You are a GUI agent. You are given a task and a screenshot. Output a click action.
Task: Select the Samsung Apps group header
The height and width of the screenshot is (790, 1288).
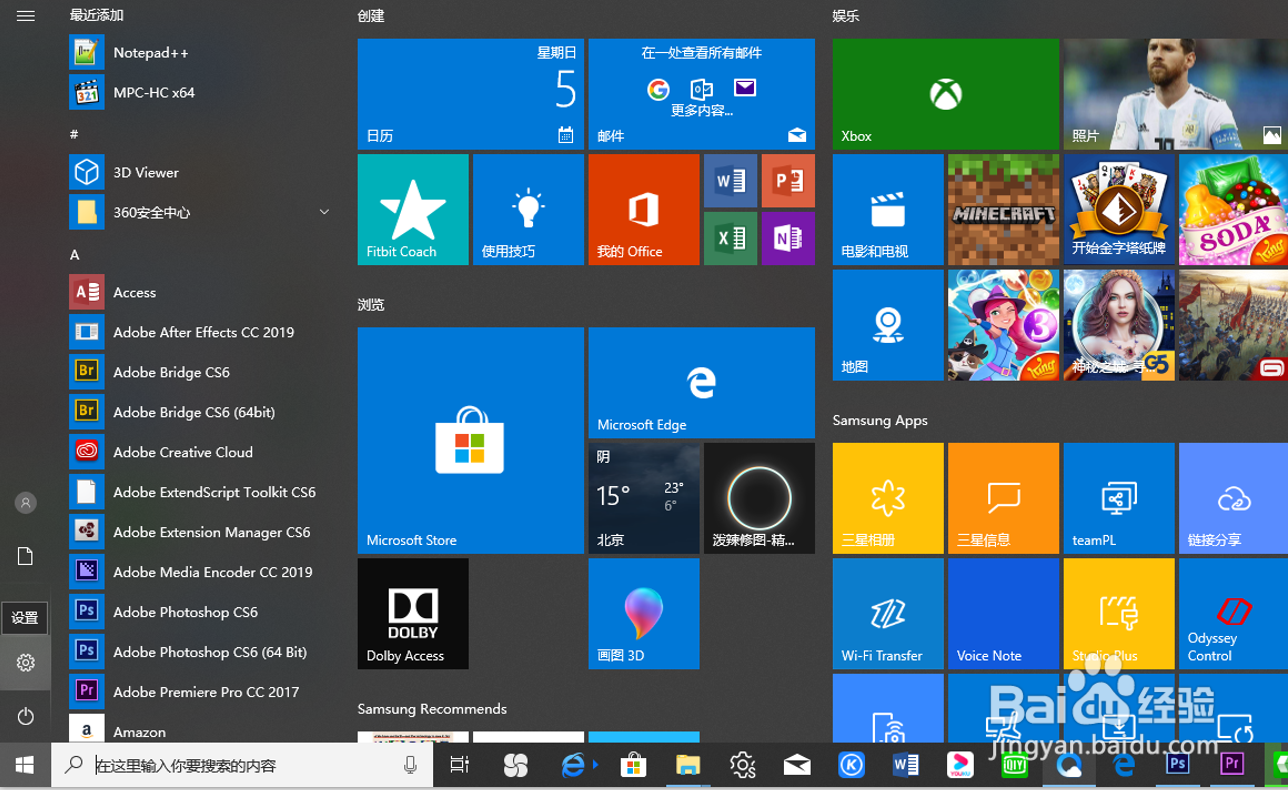pos(880,420)
